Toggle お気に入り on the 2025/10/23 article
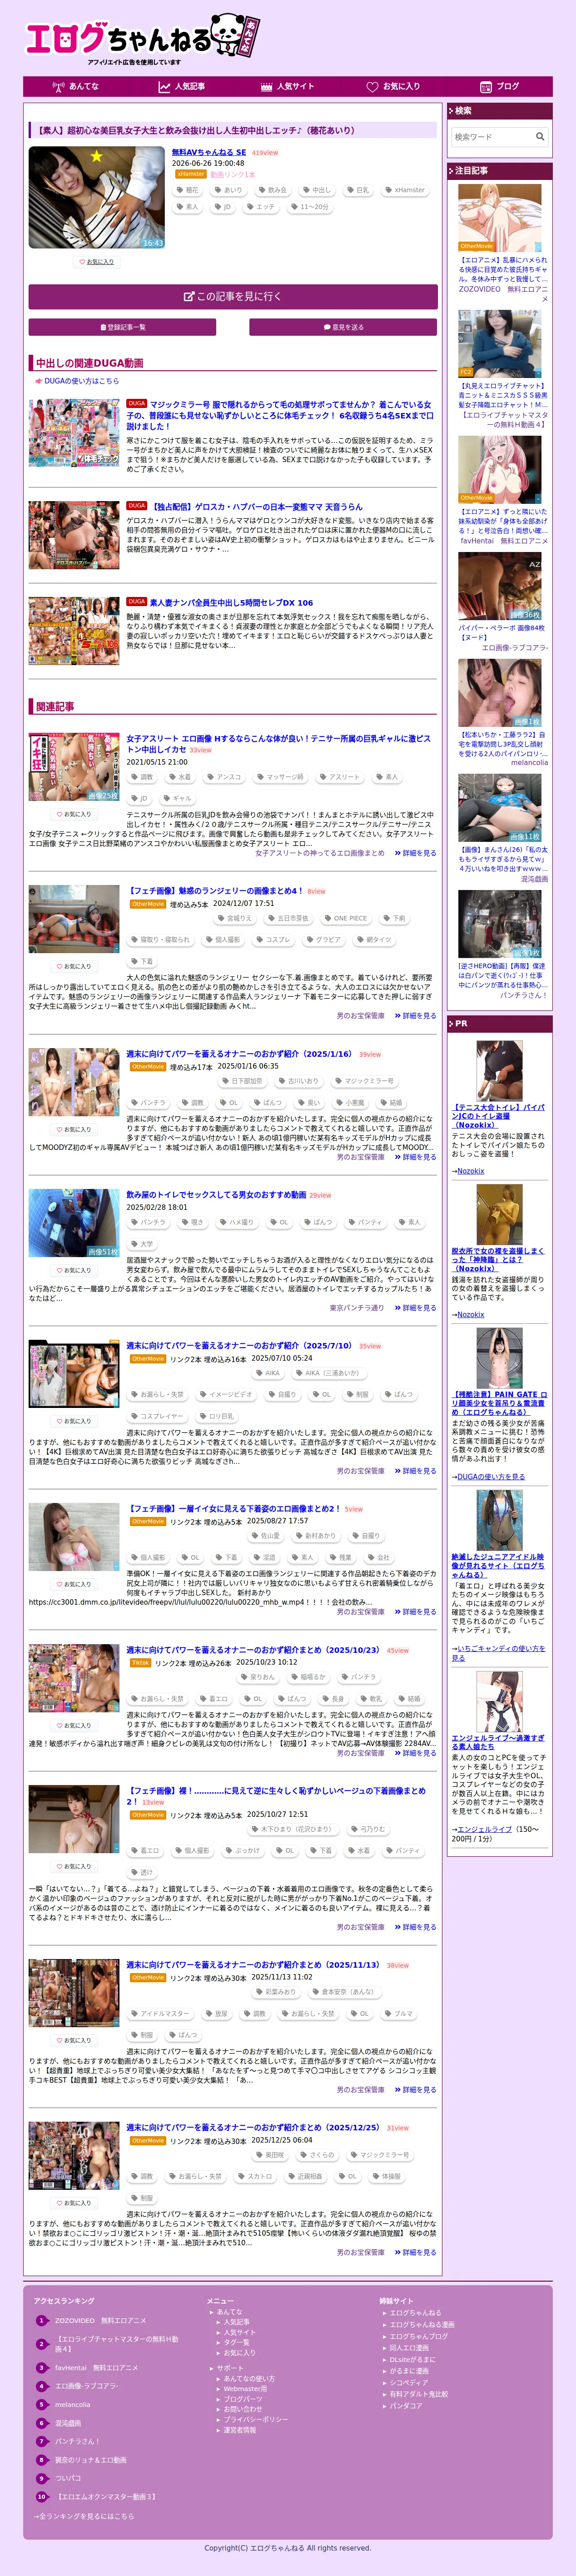Image resolution: width=576 pixels, height=2576 pixels. tap(73, 1725)
